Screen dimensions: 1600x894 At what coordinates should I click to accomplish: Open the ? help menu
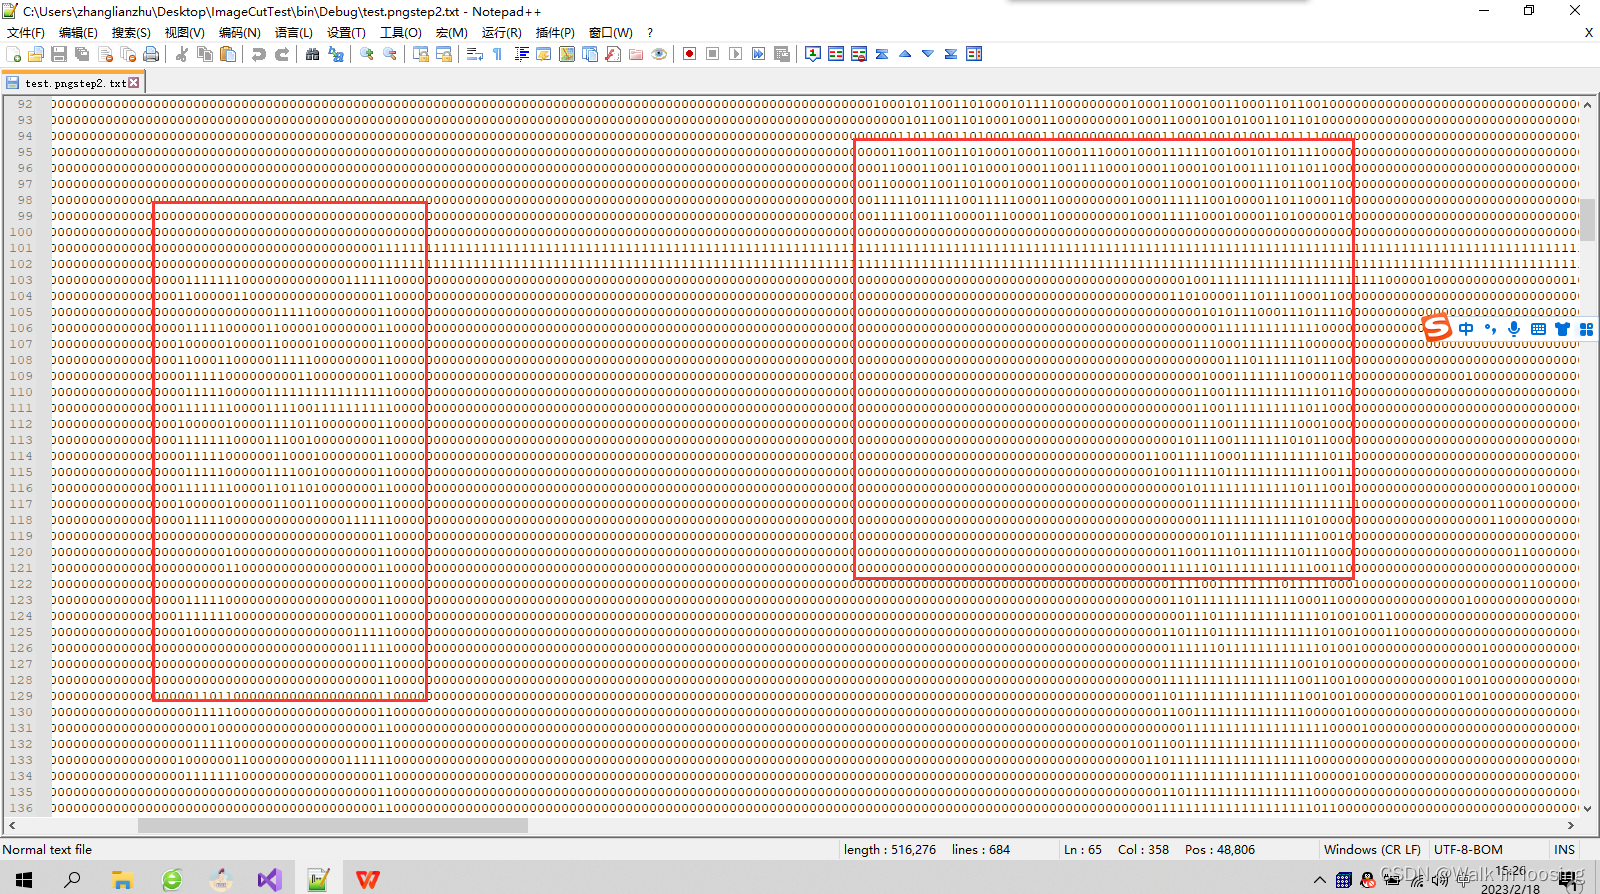coord(650,33)
